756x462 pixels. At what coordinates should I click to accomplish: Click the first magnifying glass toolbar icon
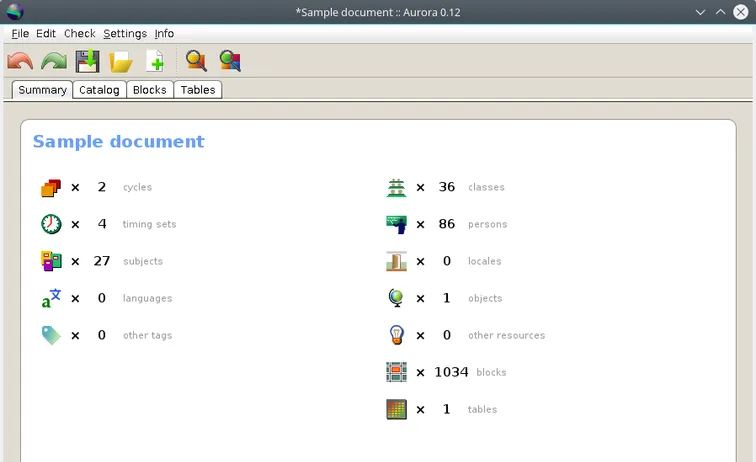[196, 62]
